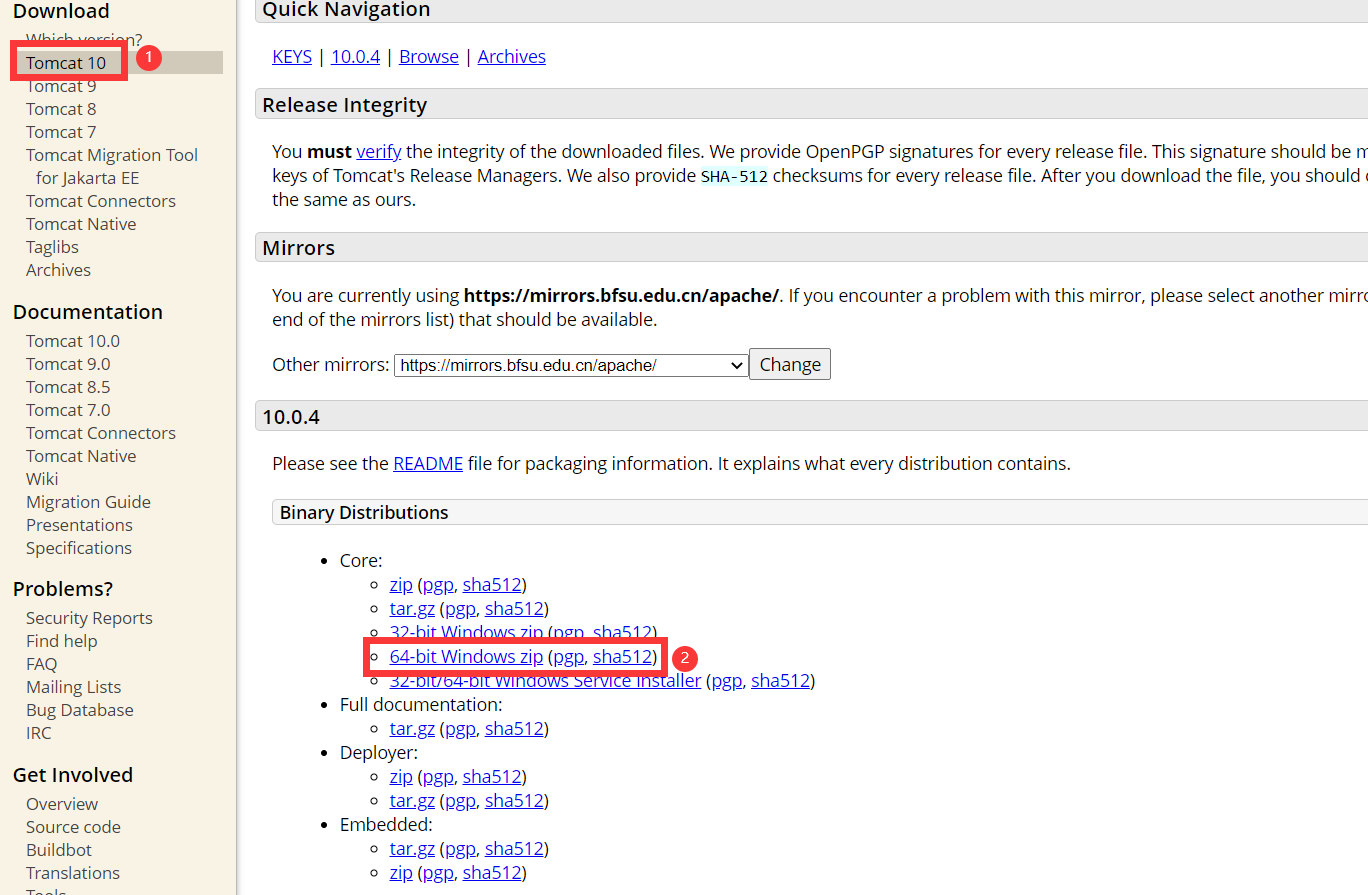Open Tomcat Connectors under Documentation

coord(101,433)
